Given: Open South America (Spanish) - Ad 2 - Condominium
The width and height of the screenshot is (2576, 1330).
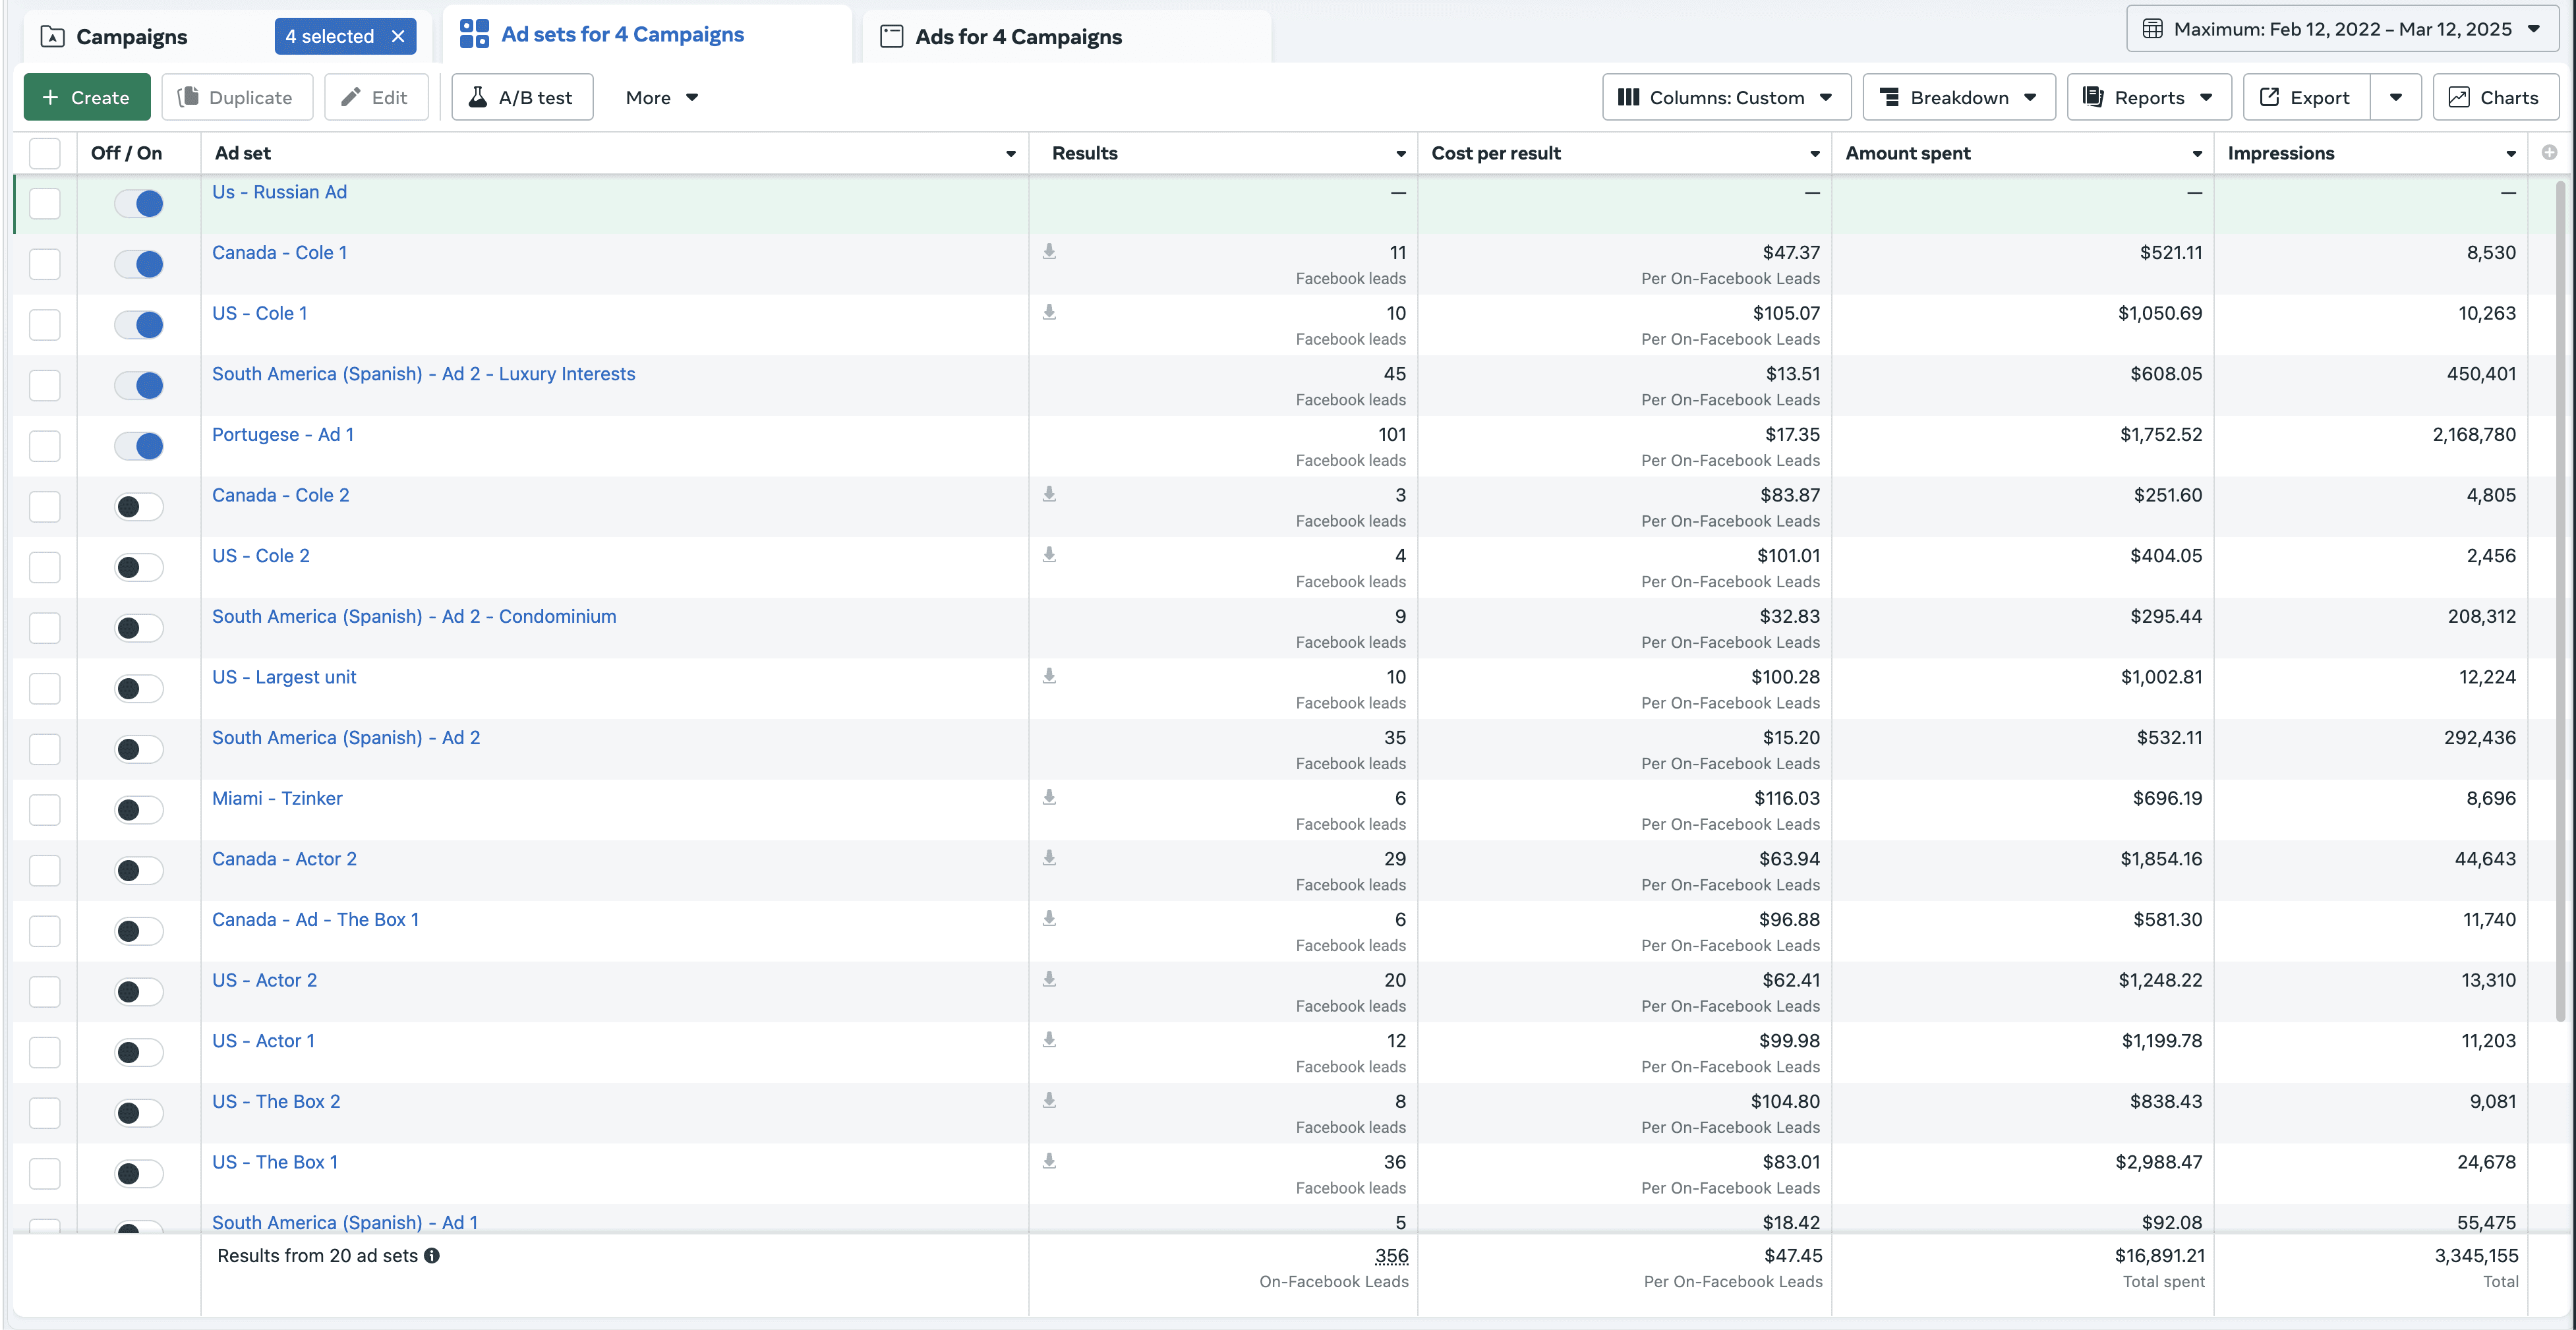Looking at the screenshot, I should 414,616.
